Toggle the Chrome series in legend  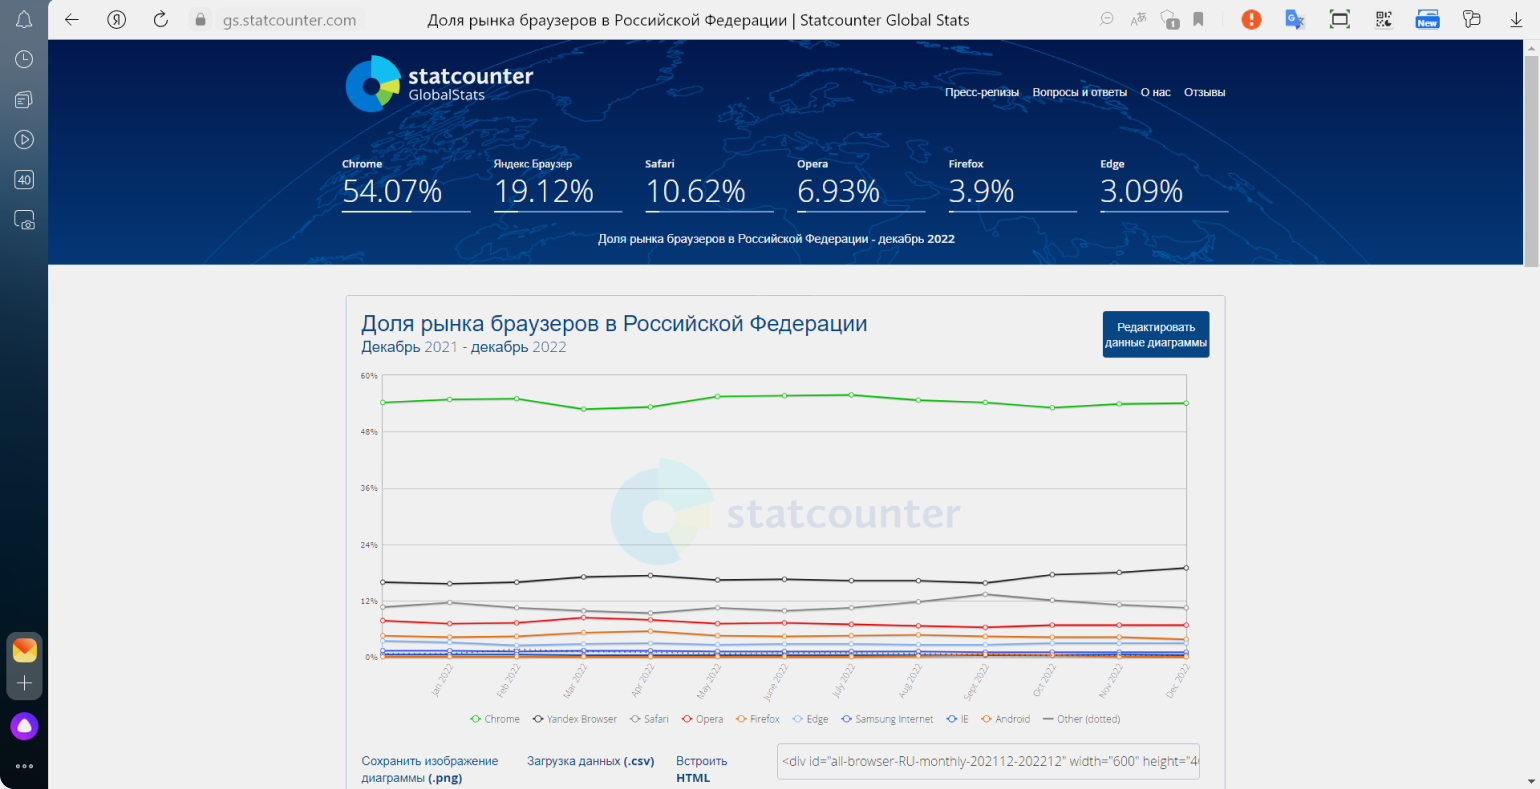(x=495, y=719)
